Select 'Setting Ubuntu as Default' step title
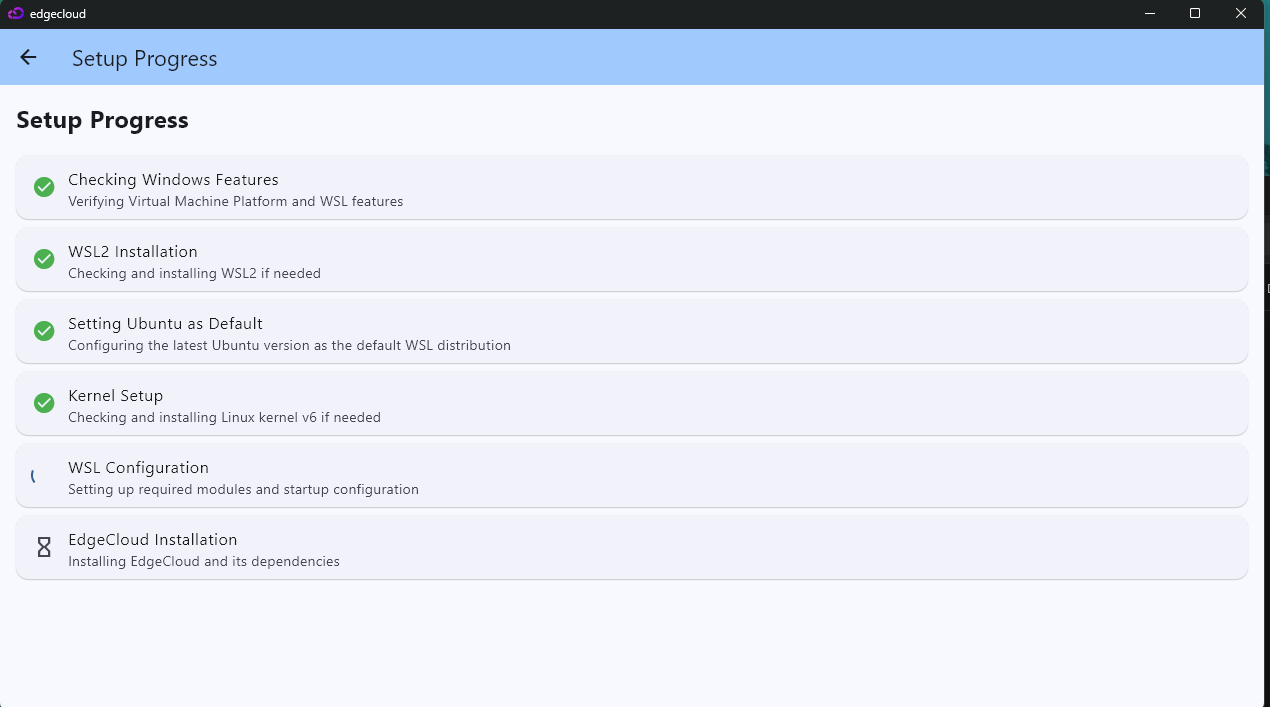The height and width of the screenshot is (707, 1270). click(x=165, y=324)
